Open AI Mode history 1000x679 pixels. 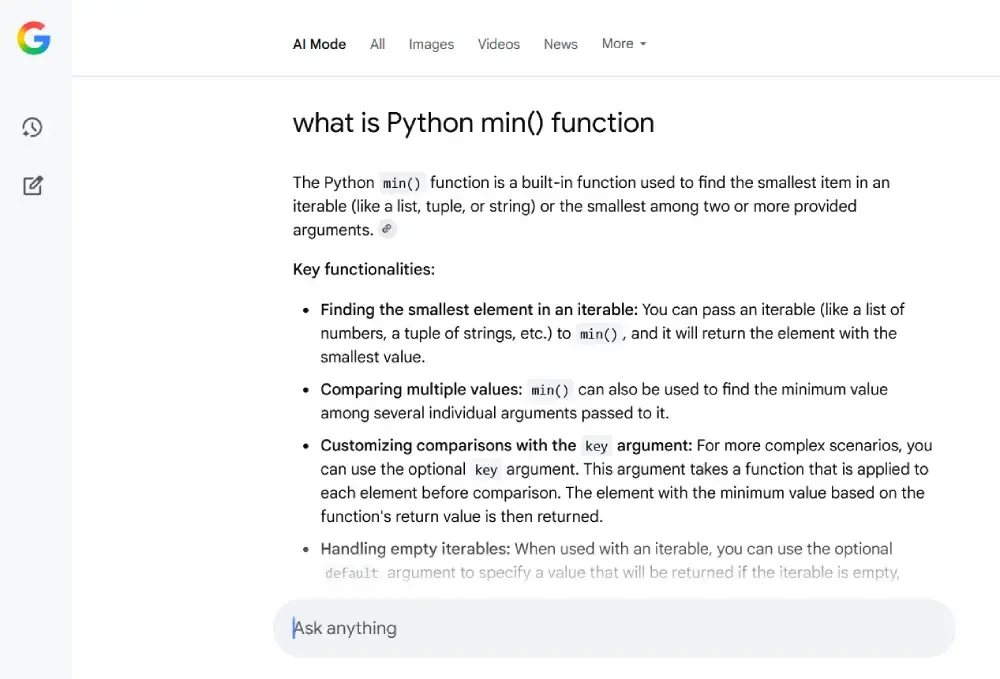33,127
